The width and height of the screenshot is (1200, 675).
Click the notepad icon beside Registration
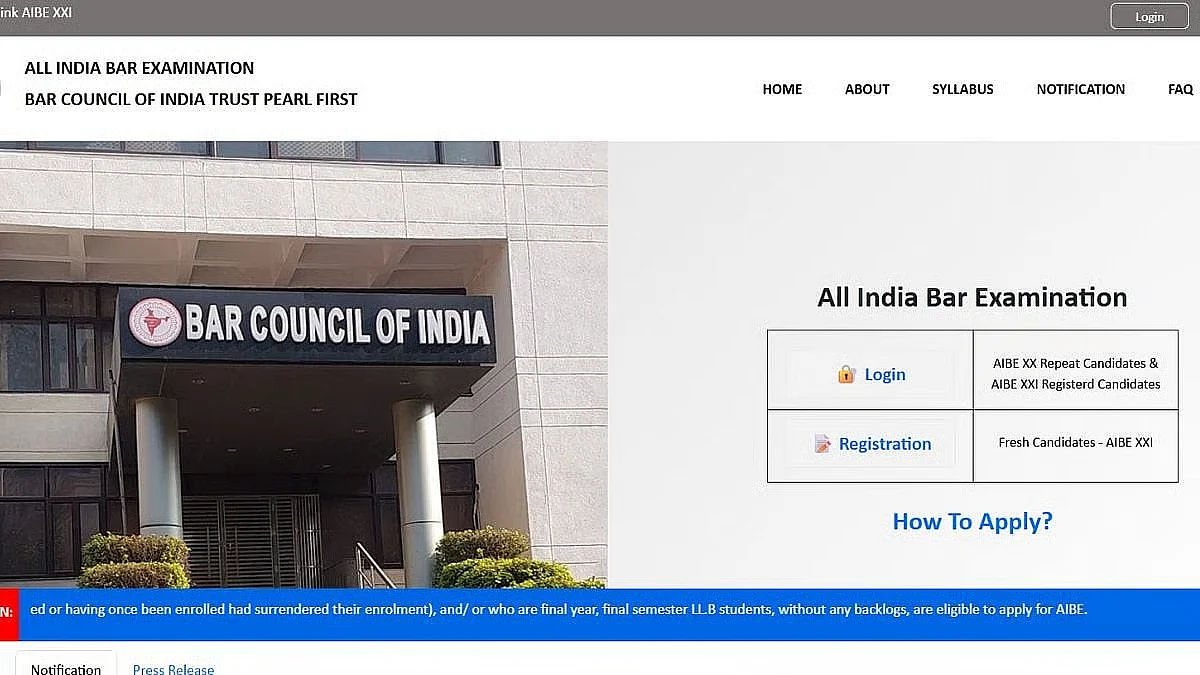822,444
